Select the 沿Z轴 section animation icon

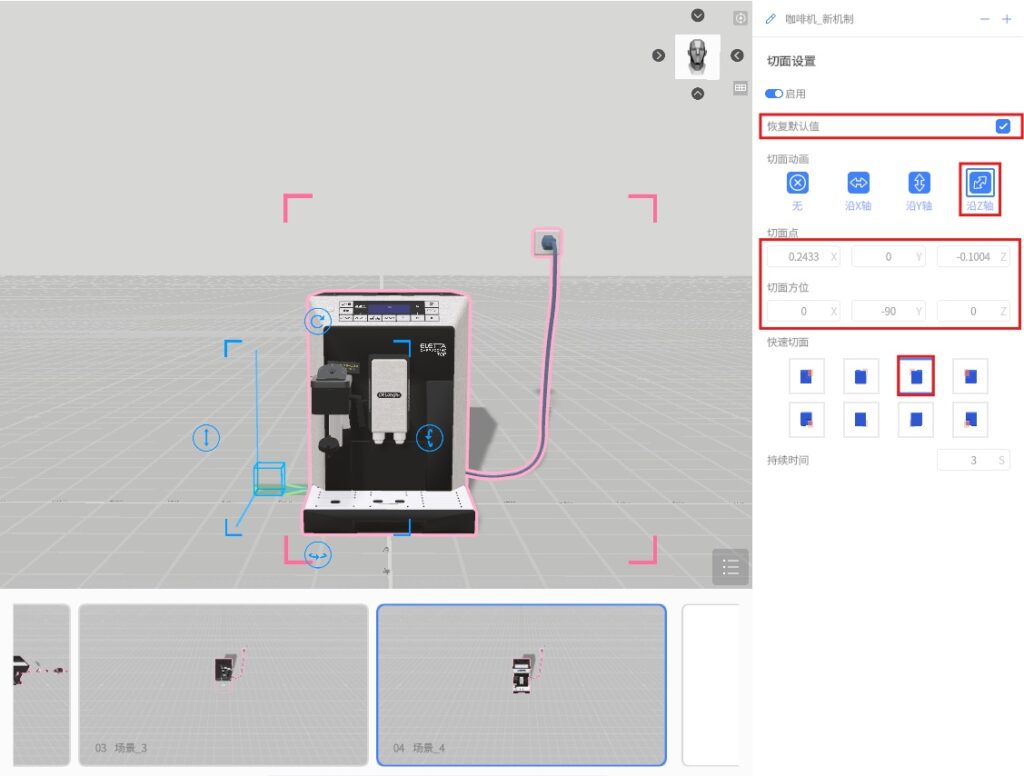pyautogui.click(x=979, y=183)
